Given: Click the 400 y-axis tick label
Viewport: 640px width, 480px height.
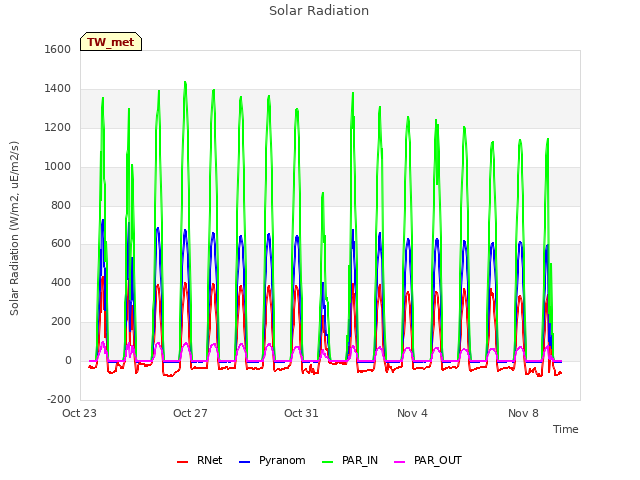Looking at the screenshot, I should [61, 282].
